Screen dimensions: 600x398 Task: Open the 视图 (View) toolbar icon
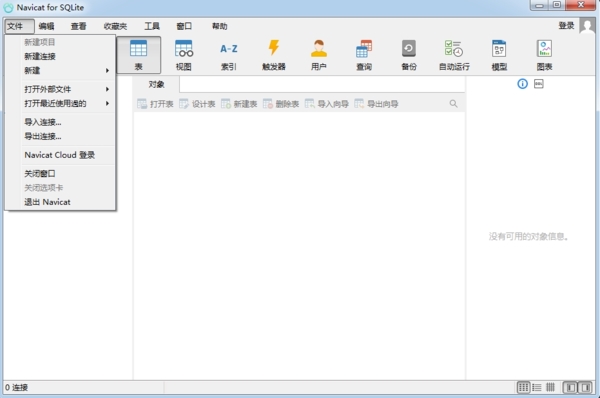(x=184, y=55)
